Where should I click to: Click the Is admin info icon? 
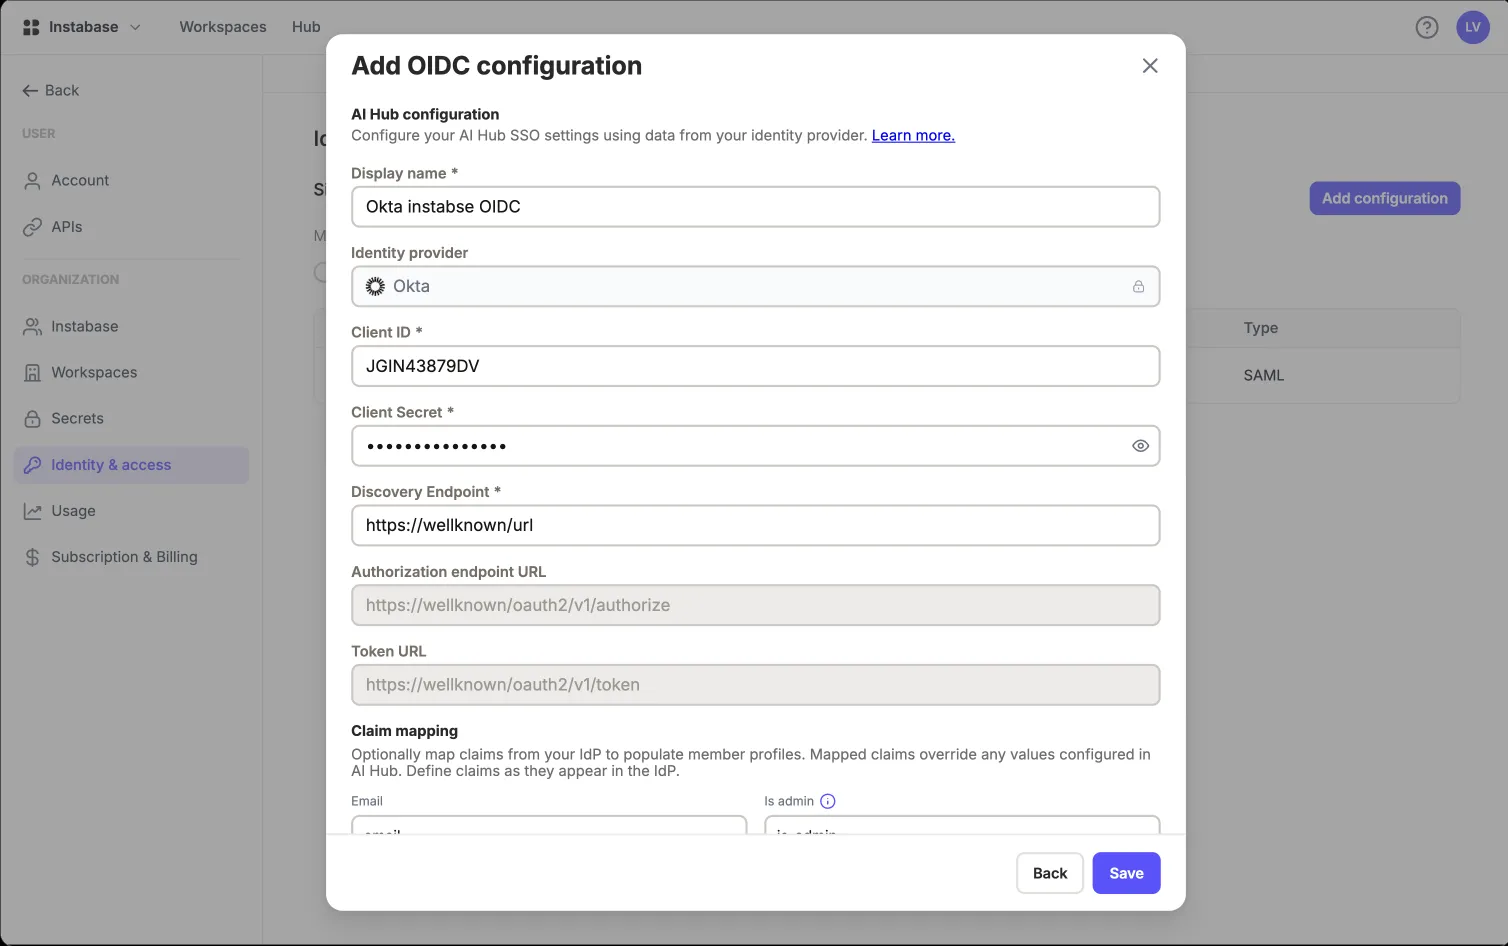(828, 801)
